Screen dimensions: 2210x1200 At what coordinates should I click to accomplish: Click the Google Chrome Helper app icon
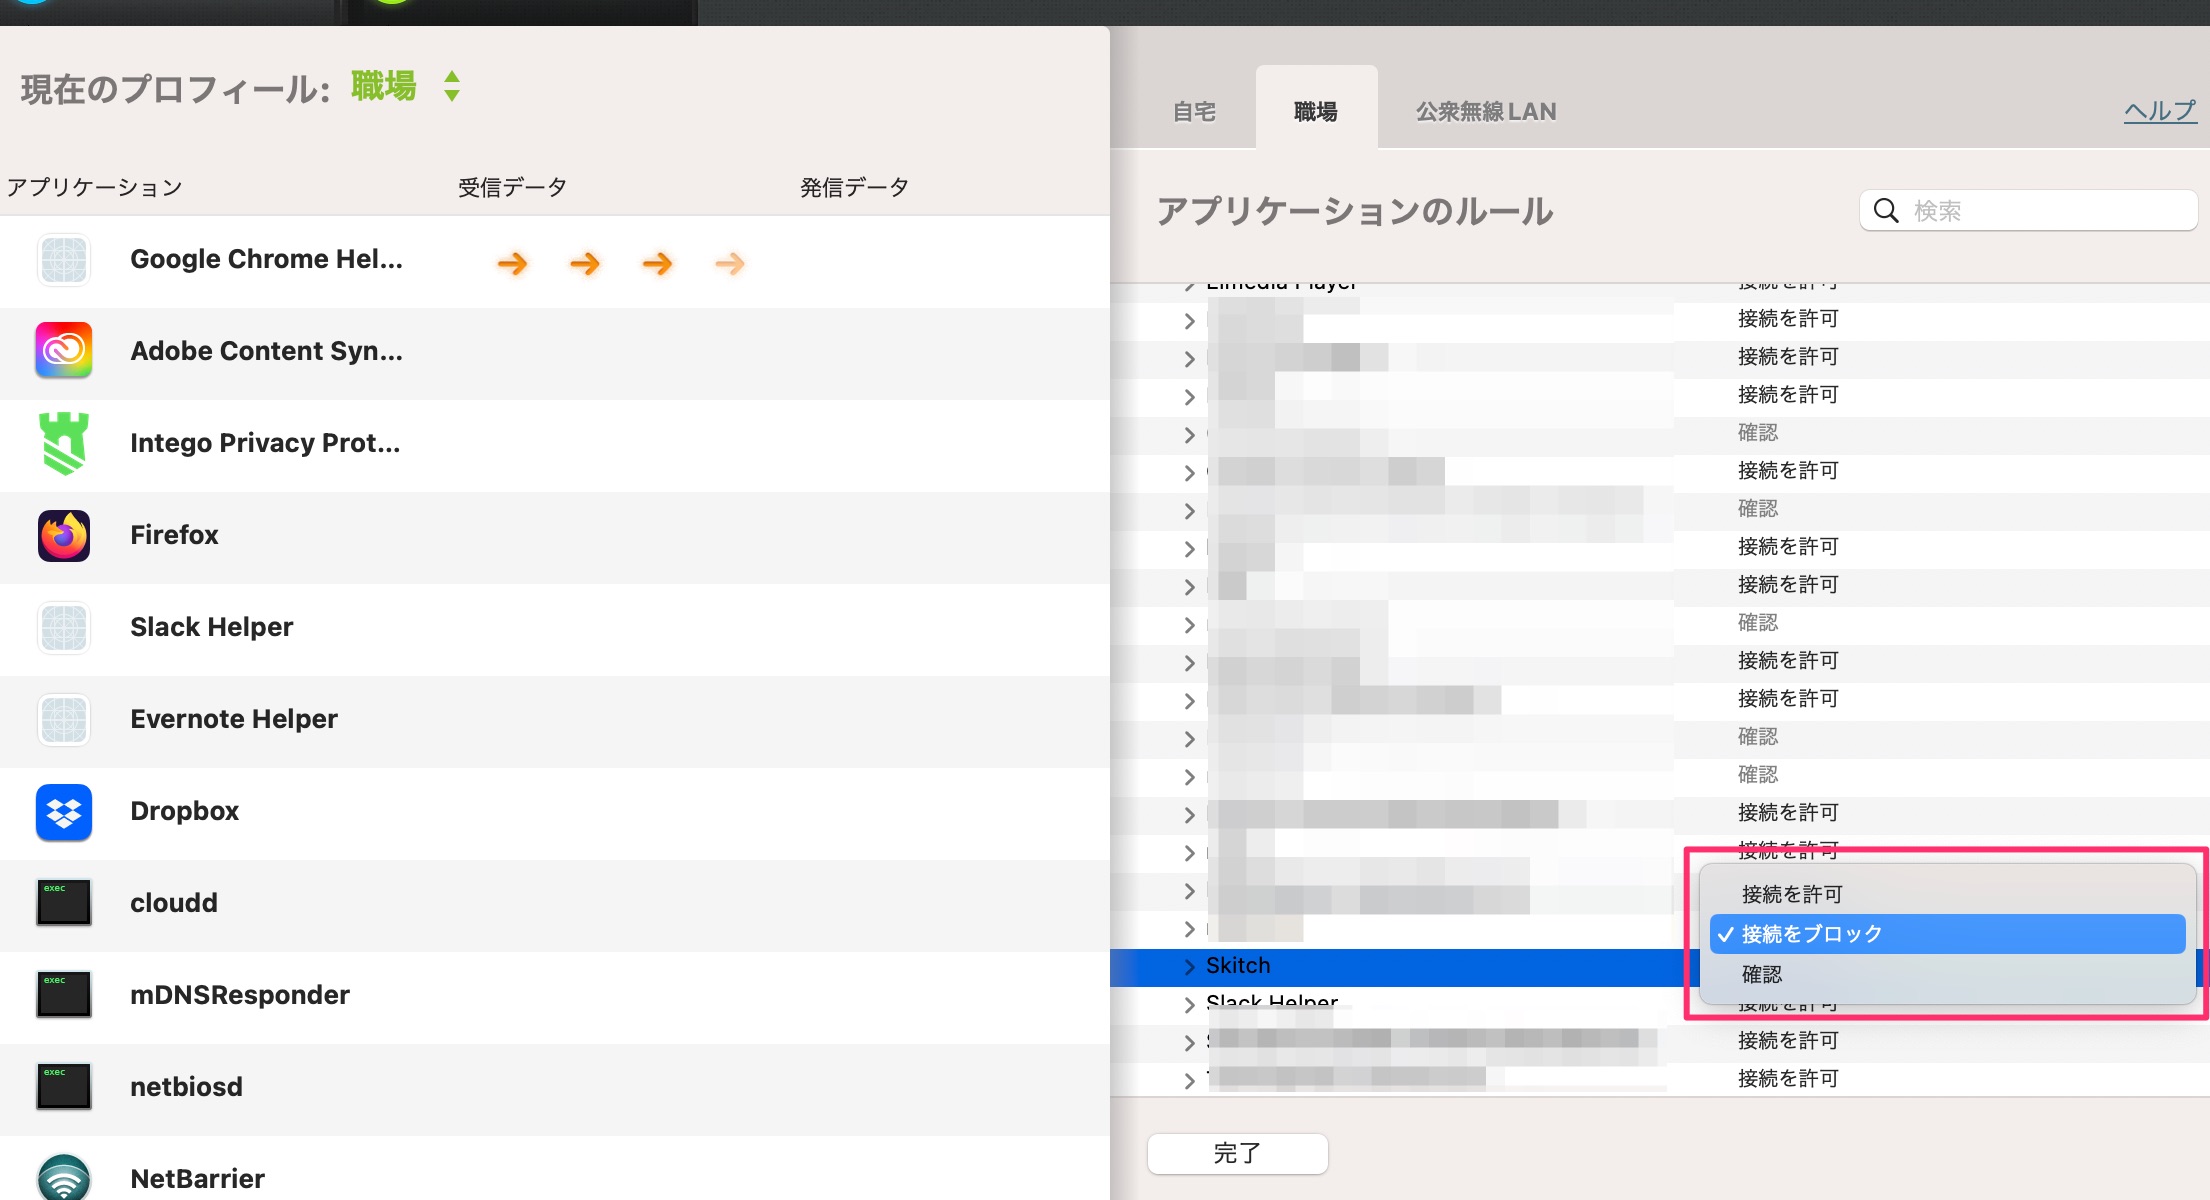coord(64,260)
